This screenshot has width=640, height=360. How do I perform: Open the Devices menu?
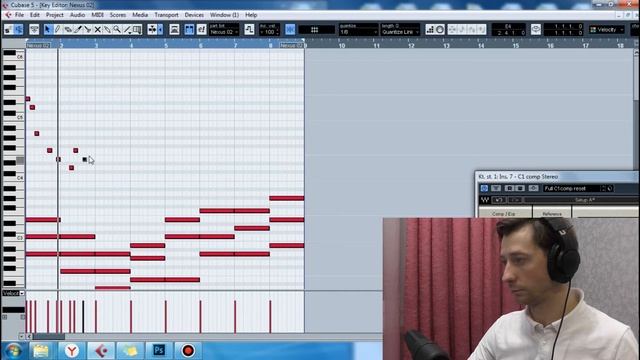pyautogui.click(x=194, y=15)
